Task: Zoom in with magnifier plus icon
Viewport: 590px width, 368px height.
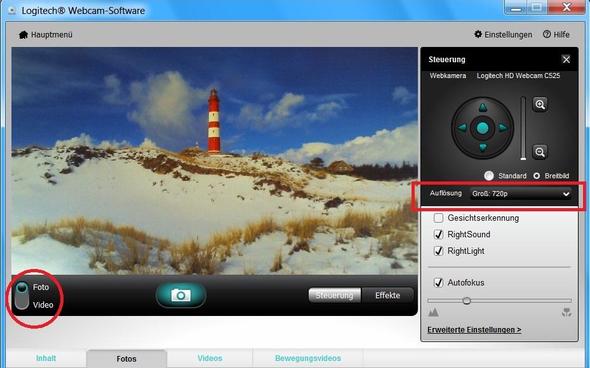Action: pos(540,104)
